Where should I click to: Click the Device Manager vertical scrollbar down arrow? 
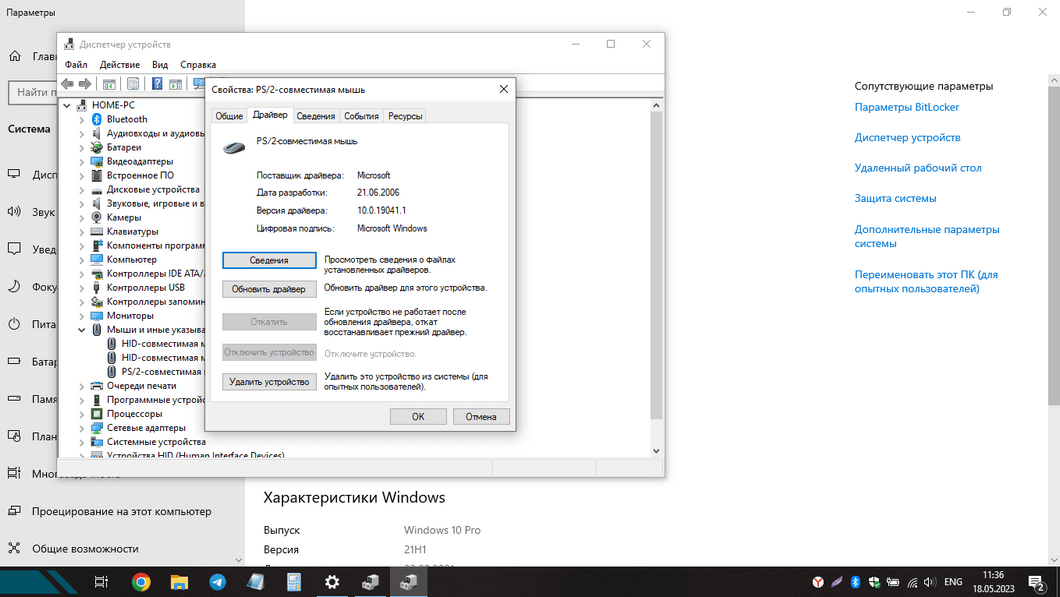pos(656,451)
